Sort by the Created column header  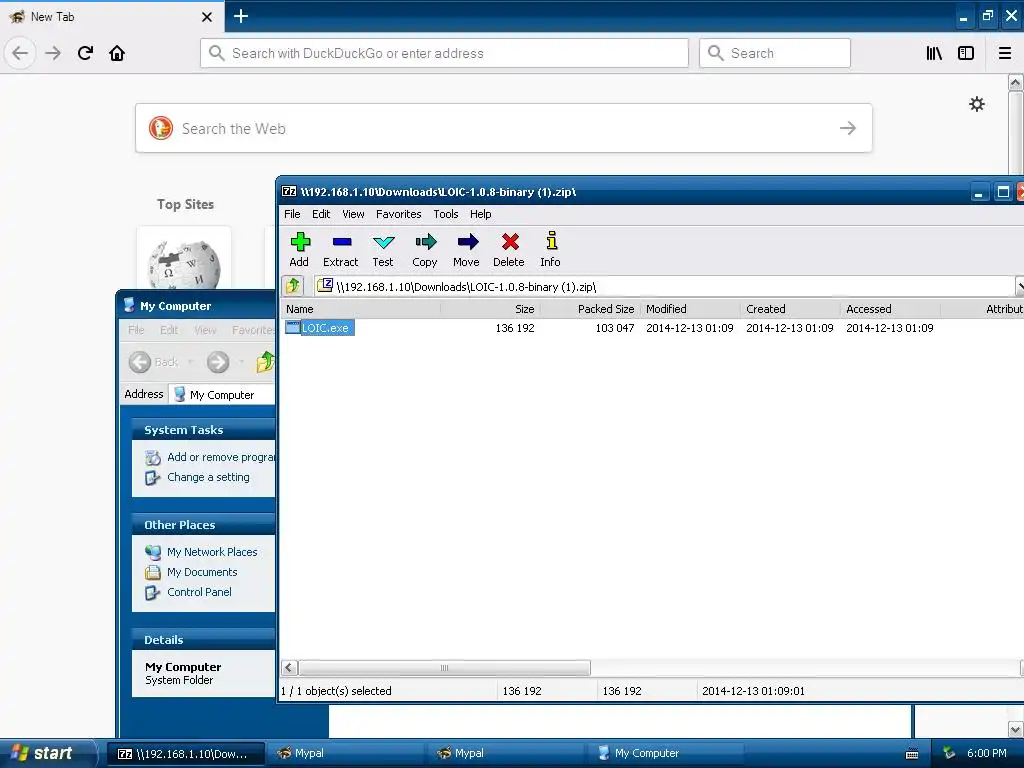click(x=790, y=309)
